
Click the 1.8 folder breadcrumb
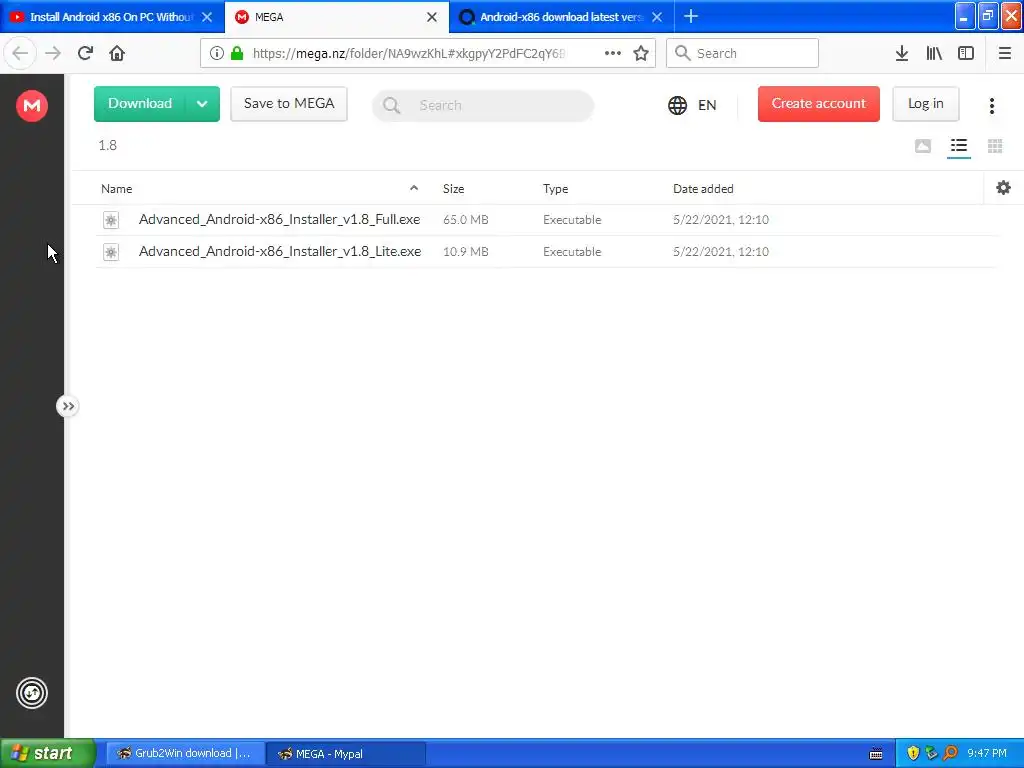[x=108, y=146]
